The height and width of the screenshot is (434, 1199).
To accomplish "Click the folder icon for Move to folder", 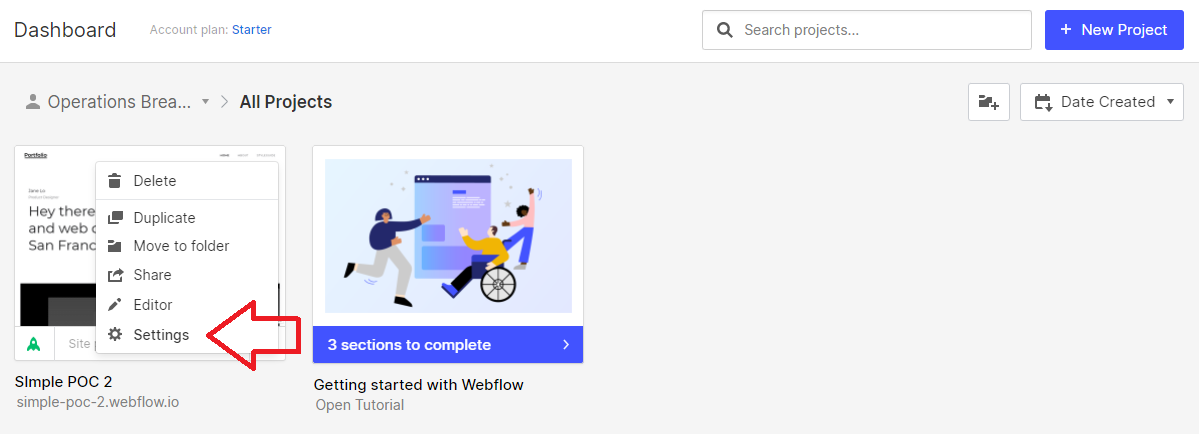I will 115,246.
